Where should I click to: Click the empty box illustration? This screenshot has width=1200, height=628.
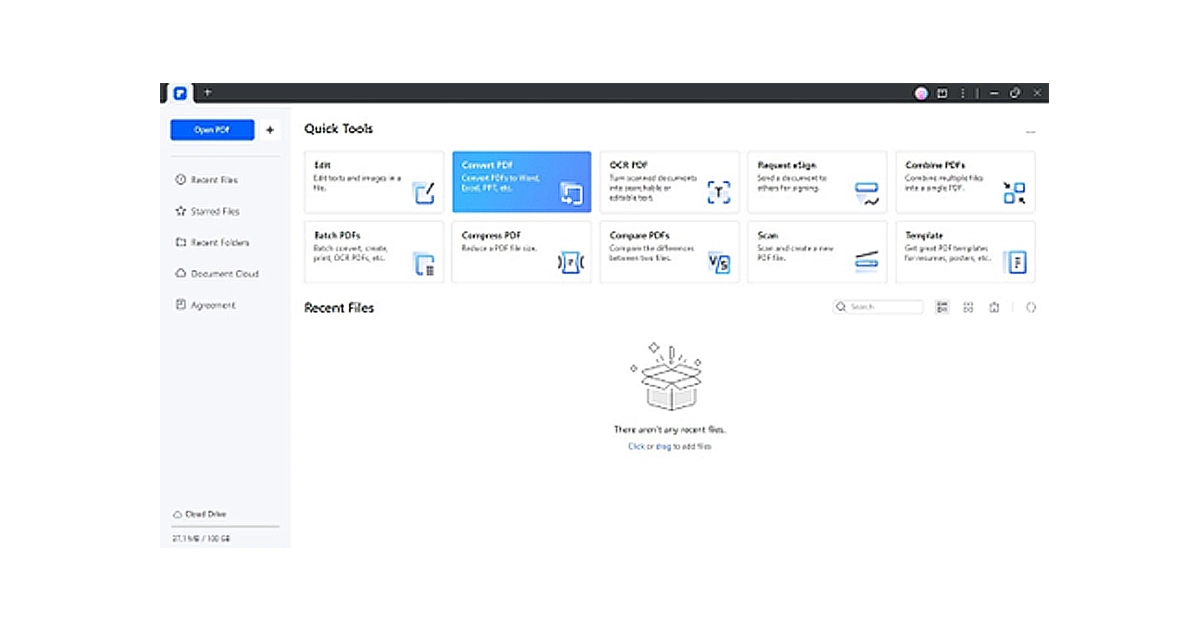click(669, 378)
